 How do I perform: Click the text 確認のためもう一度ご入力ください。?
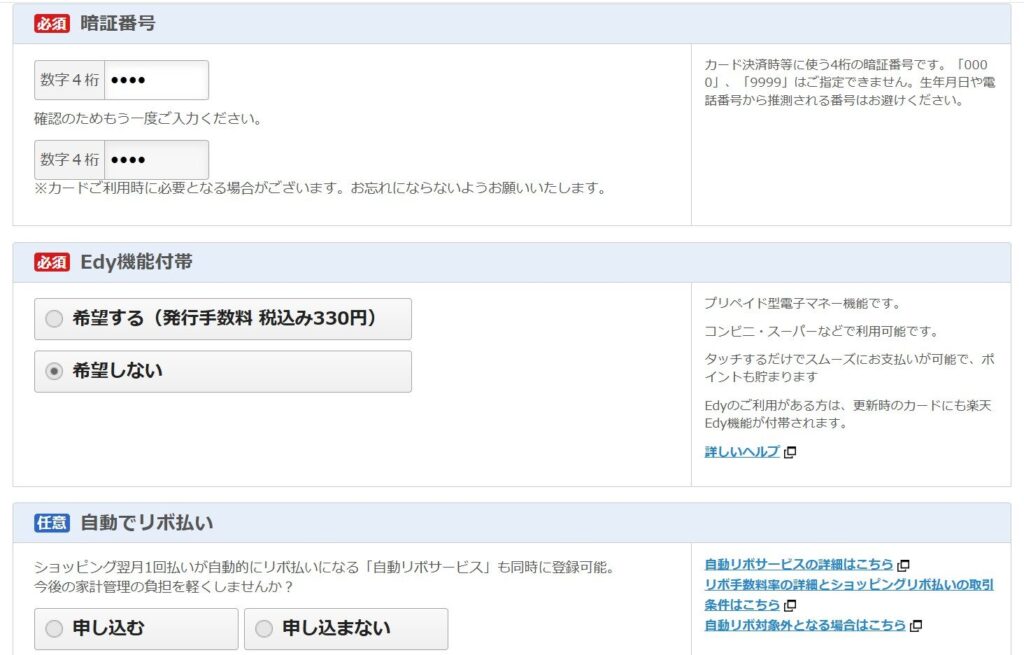coord(148,119)
